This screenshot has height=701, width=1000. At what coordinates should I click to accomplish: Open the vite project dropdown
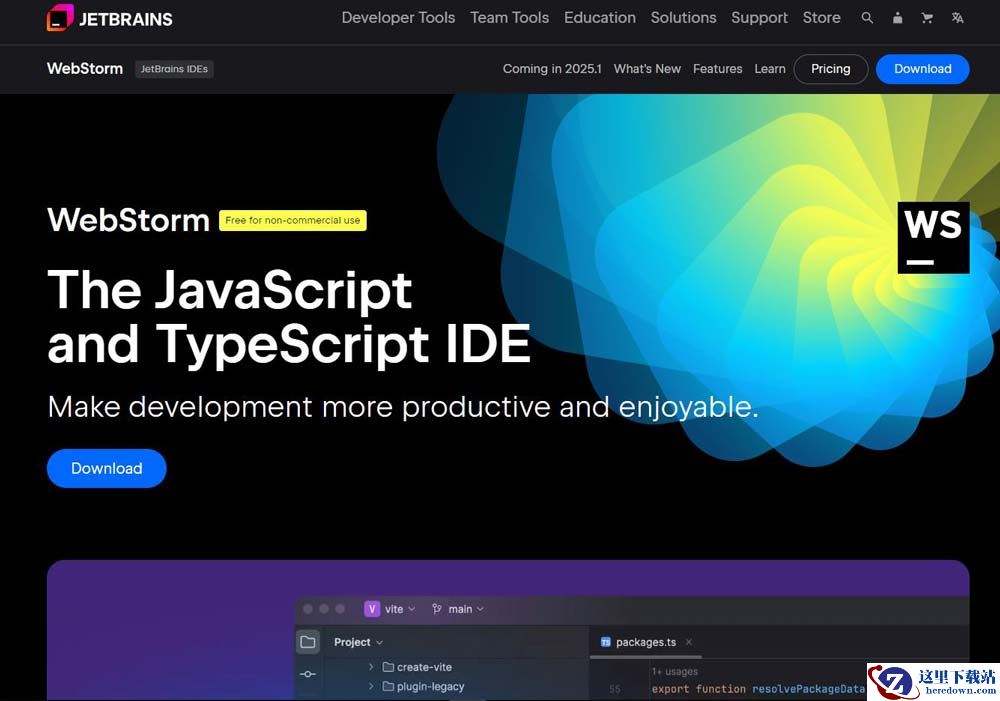399,609
